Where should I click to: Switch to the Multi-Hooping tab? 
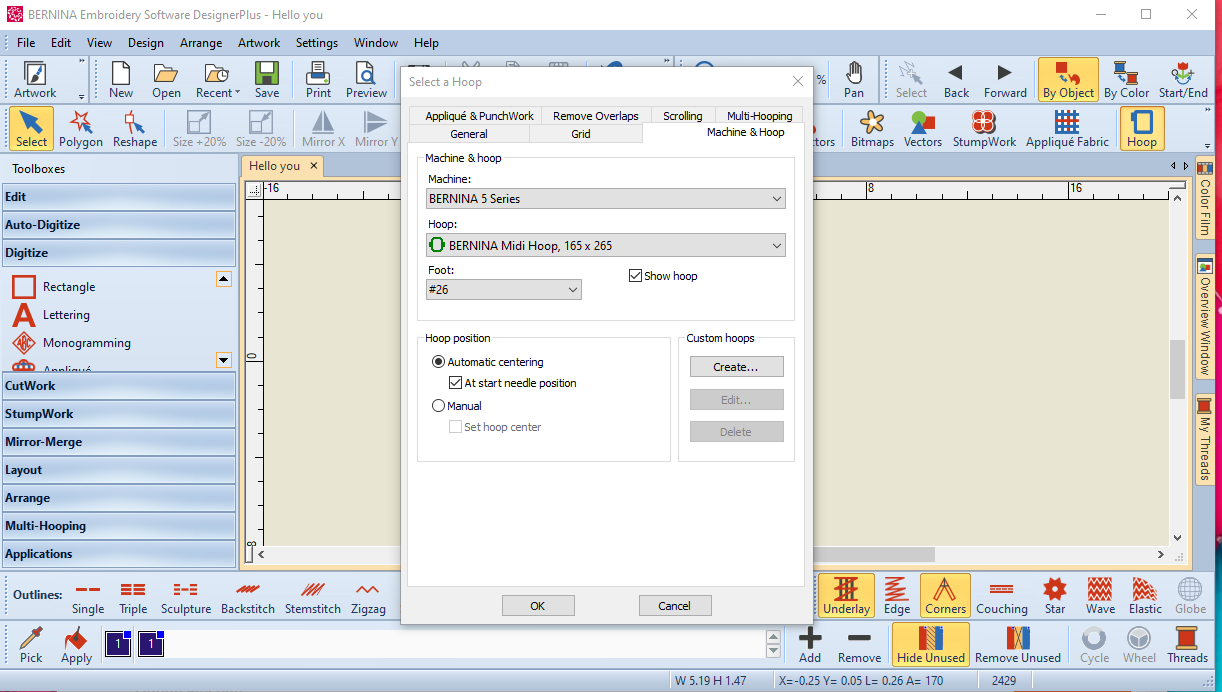760,116
